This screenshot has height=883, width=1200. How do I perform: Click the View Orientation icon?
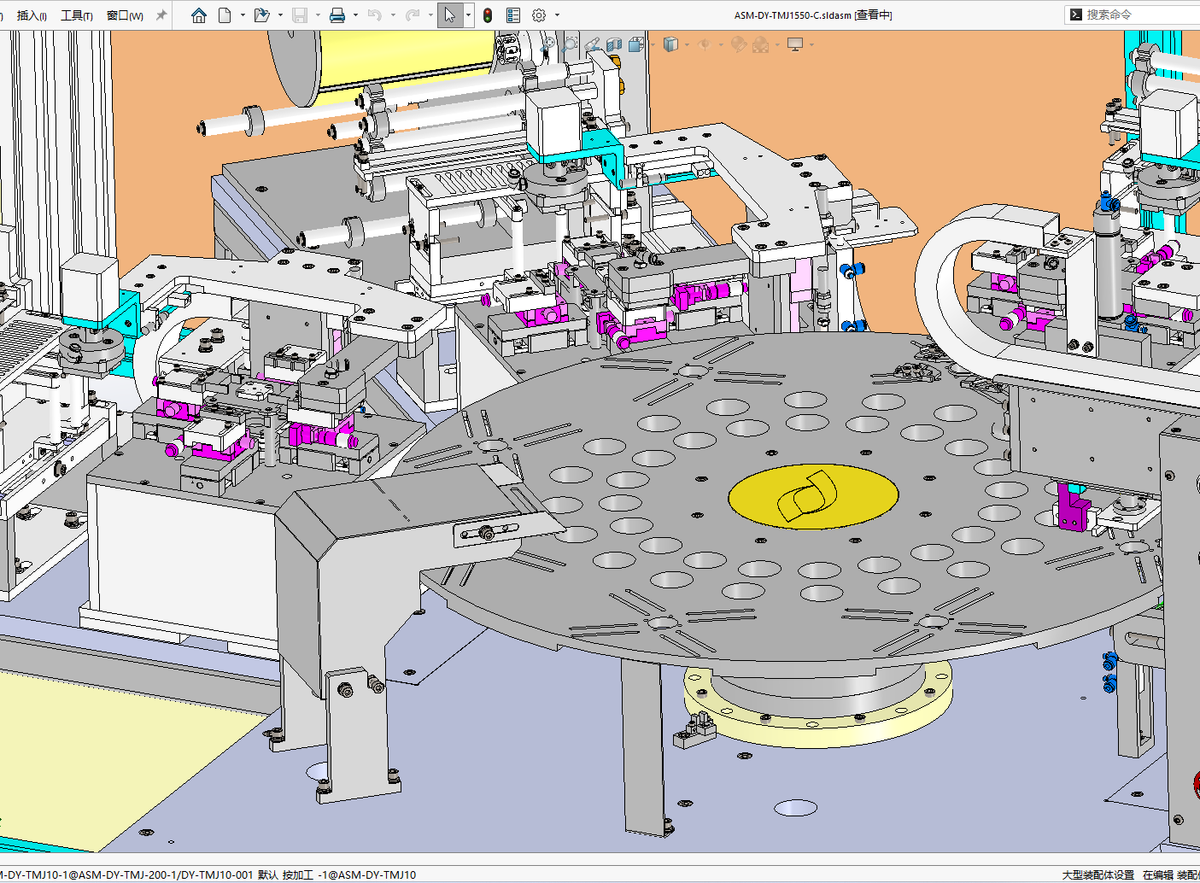(635, 44)
